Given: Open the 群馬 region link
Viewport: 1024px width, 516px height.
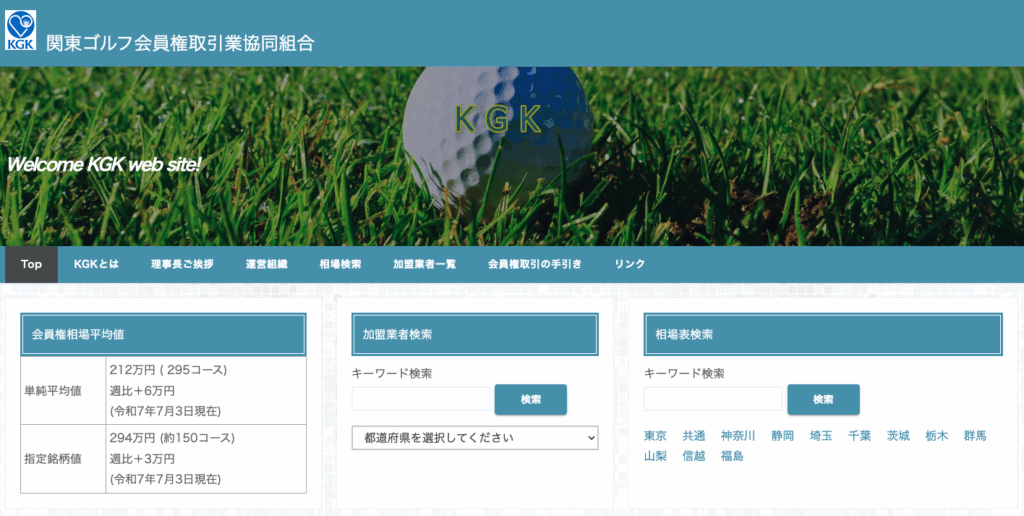Looking at the screenshot, I should [x=975, y=436].
